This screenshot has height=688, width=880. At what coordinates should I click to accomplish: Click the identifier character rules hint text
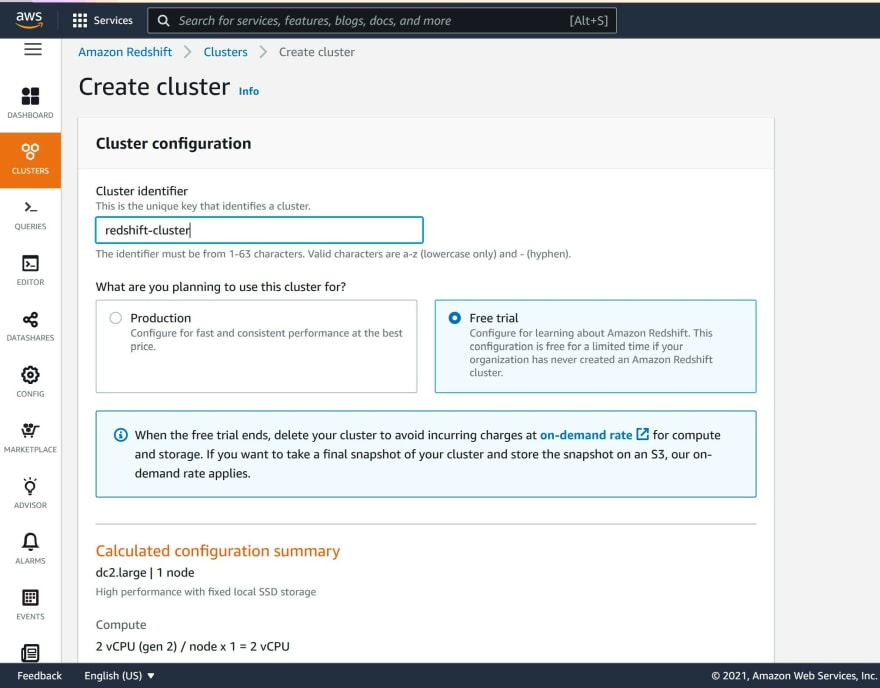tap(333, 254)
